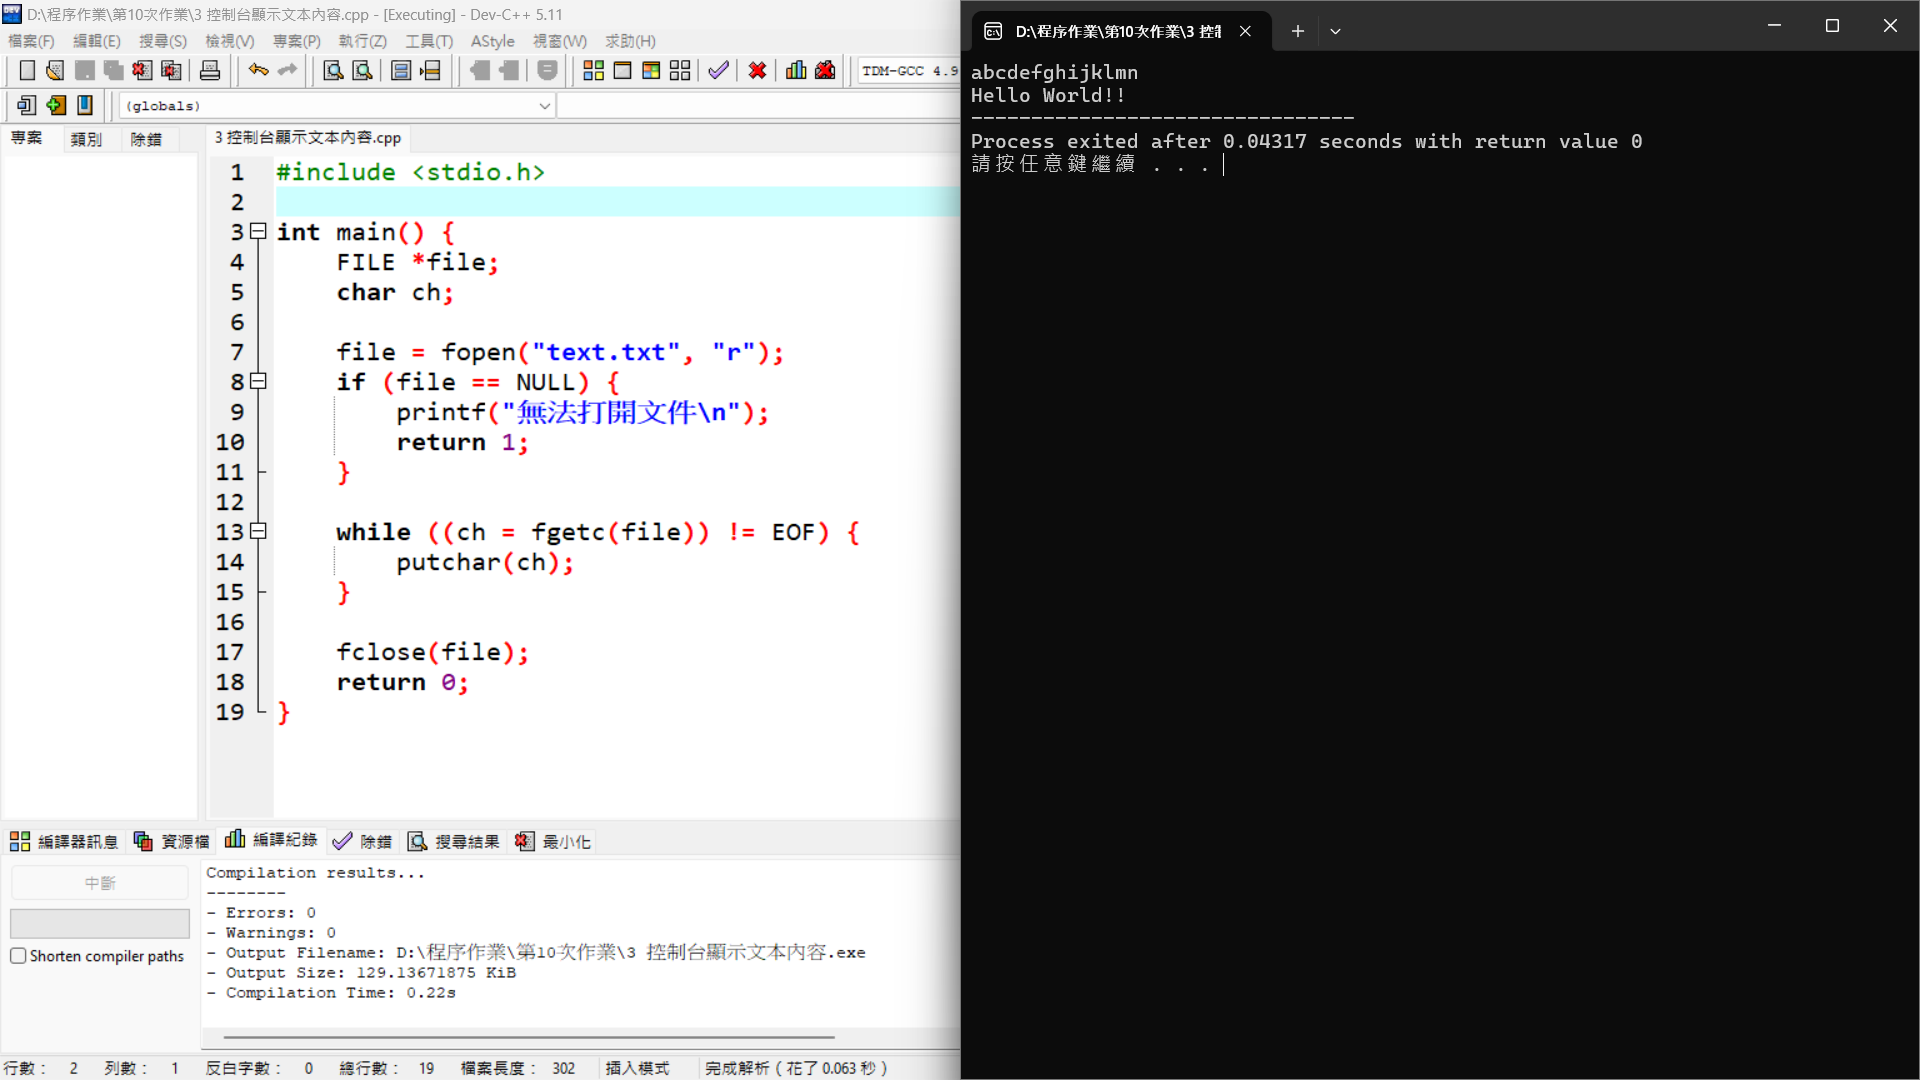Click the New file toolbar icon
The image size is (1920, 1080).
(27, 70)
